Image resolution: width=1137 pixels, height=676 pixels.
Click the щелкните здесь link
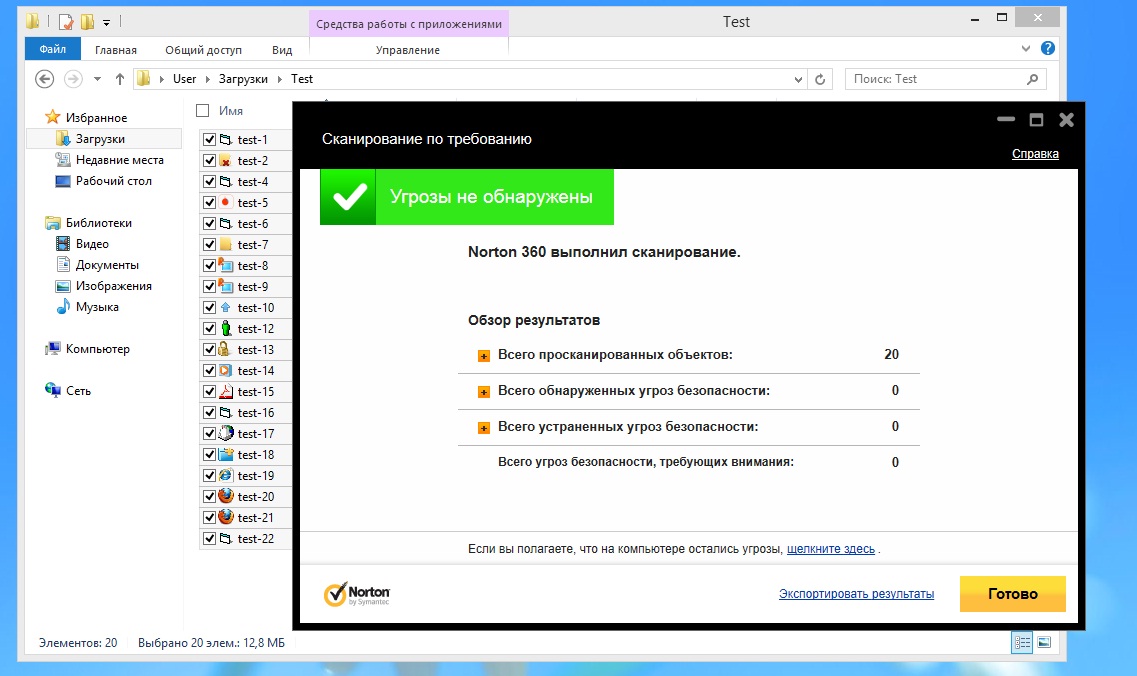tap(831, 549)
